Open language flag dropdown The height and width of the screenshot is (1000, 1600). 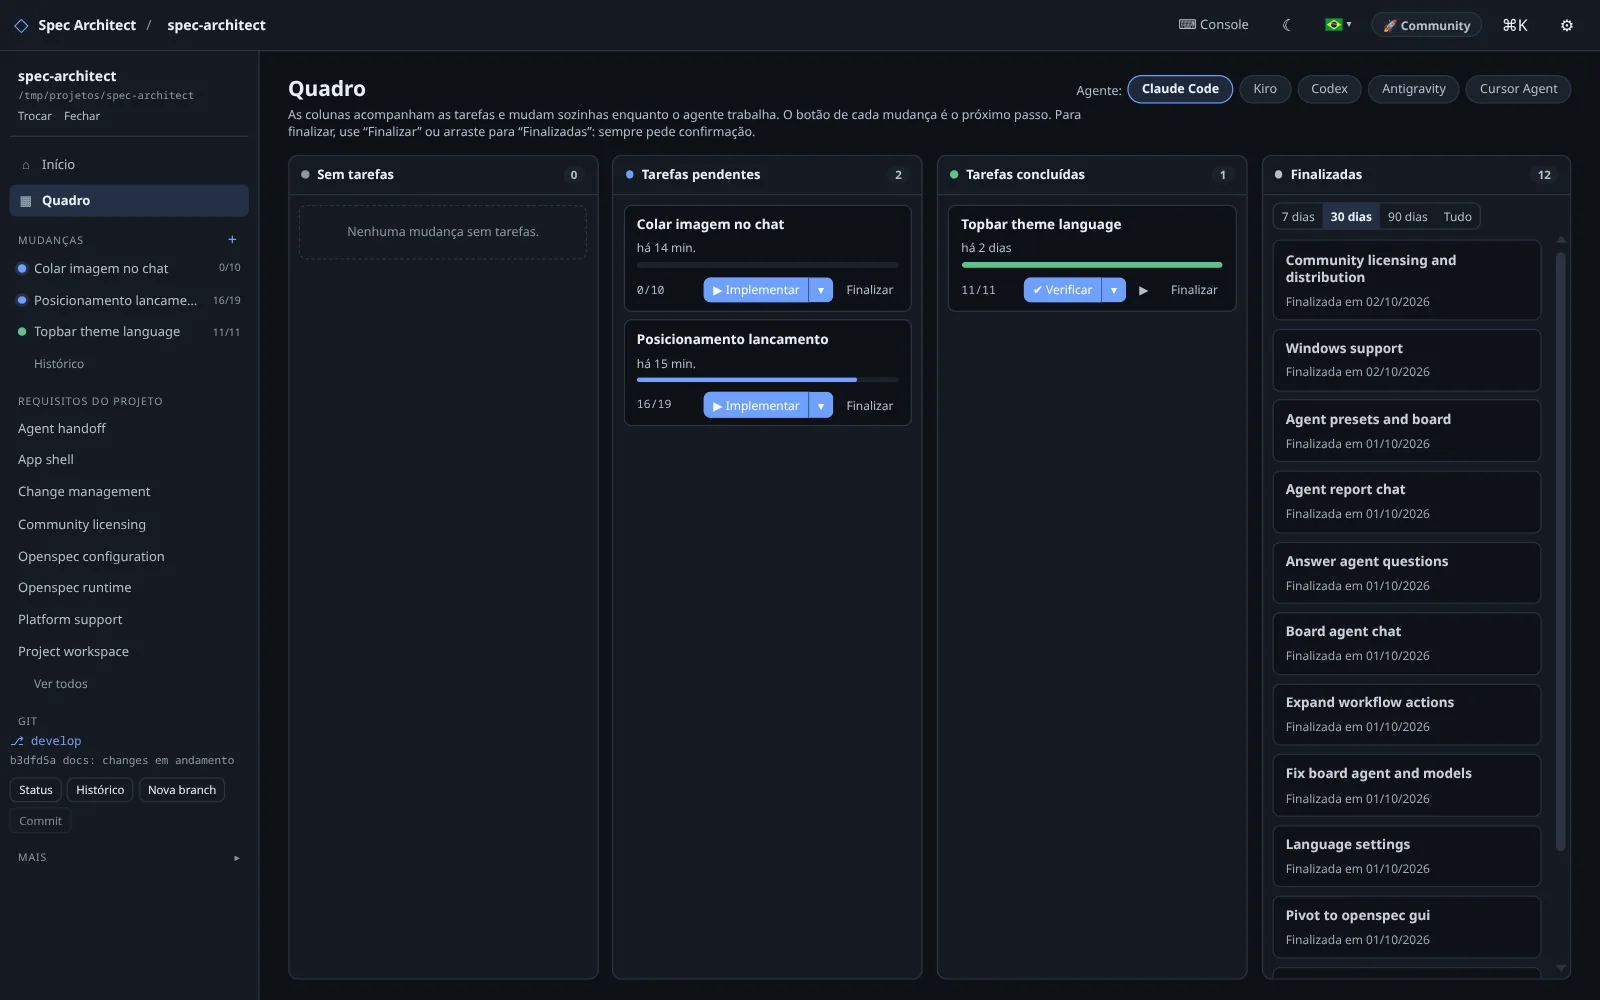pos(1338,25)
